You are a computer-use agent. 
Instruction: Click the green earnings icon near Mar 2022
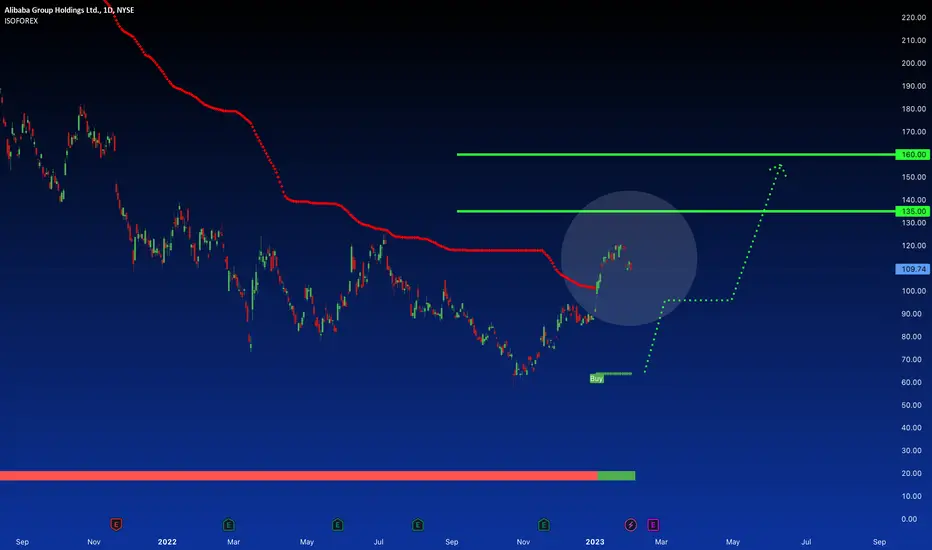229,524
